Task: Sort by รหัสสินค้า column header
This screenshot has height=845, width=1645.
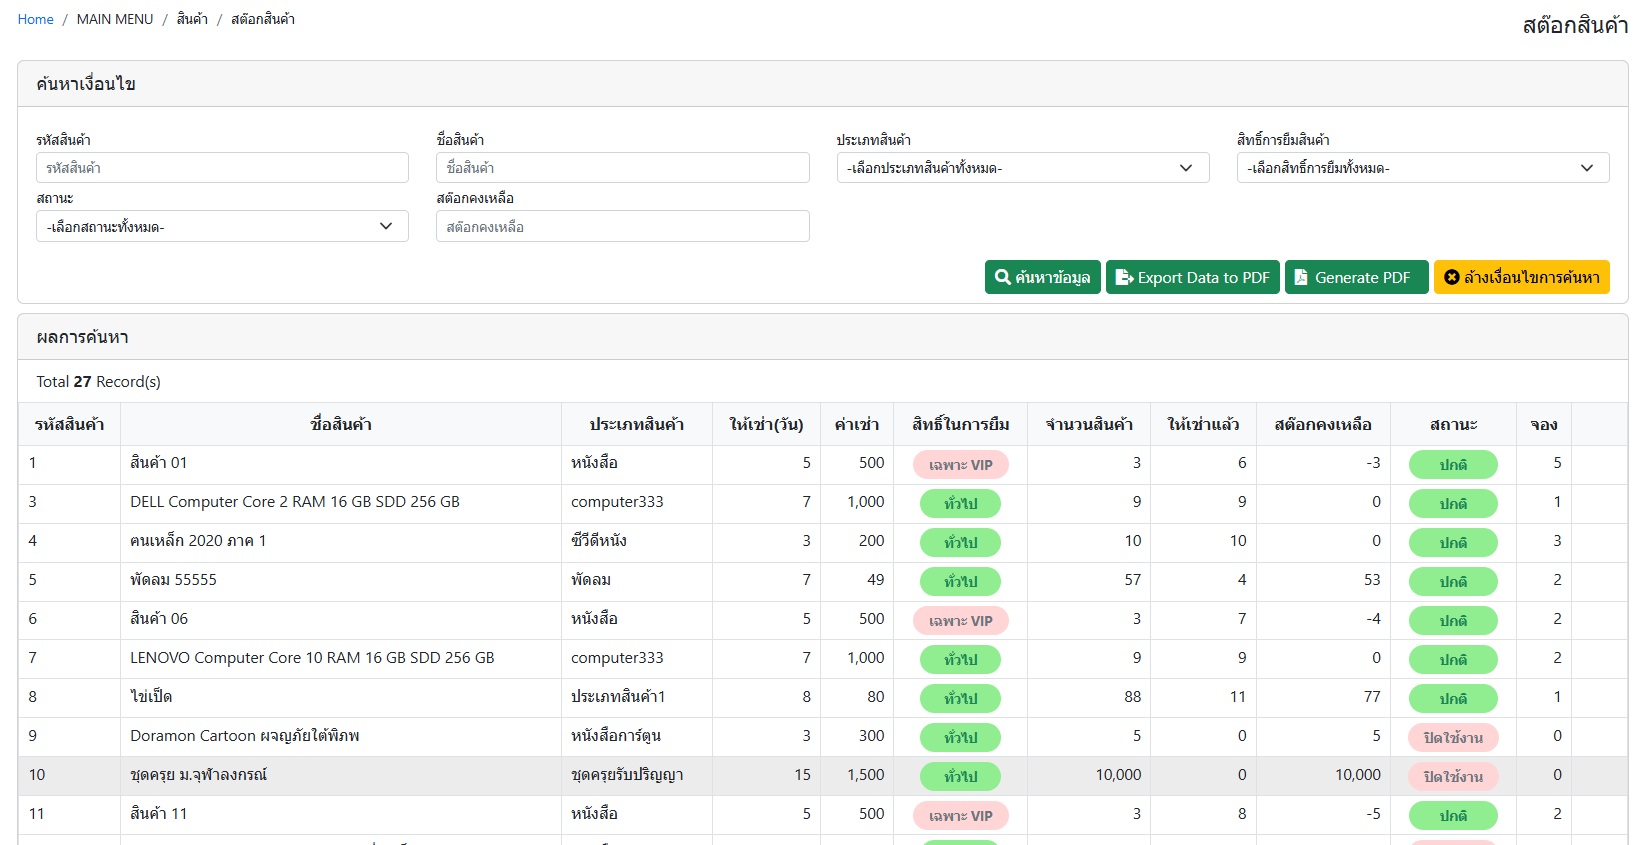Action: pos(69,425)
